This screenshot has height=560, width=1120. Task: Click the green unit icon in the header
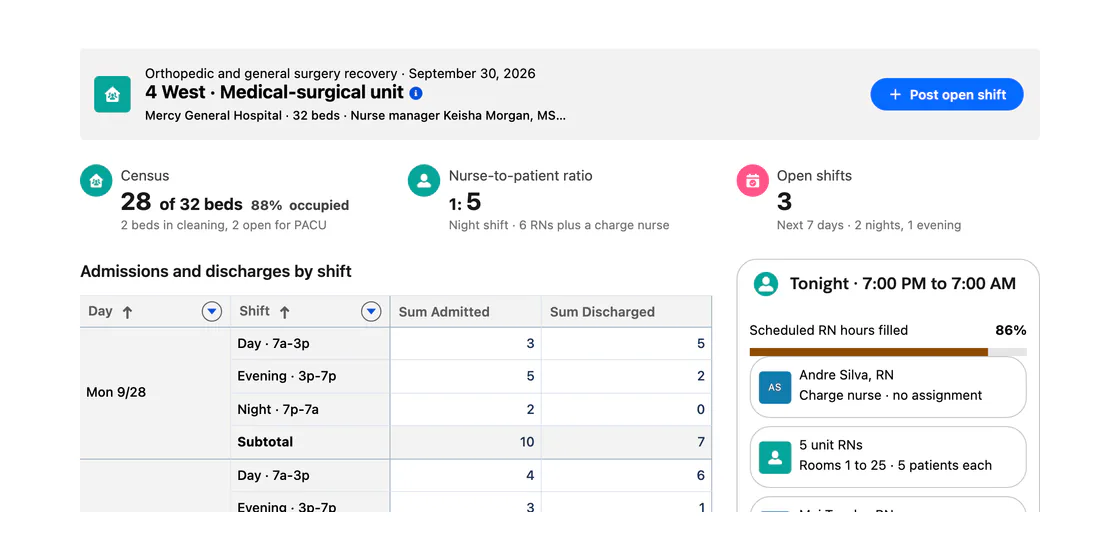click(112, 94)
